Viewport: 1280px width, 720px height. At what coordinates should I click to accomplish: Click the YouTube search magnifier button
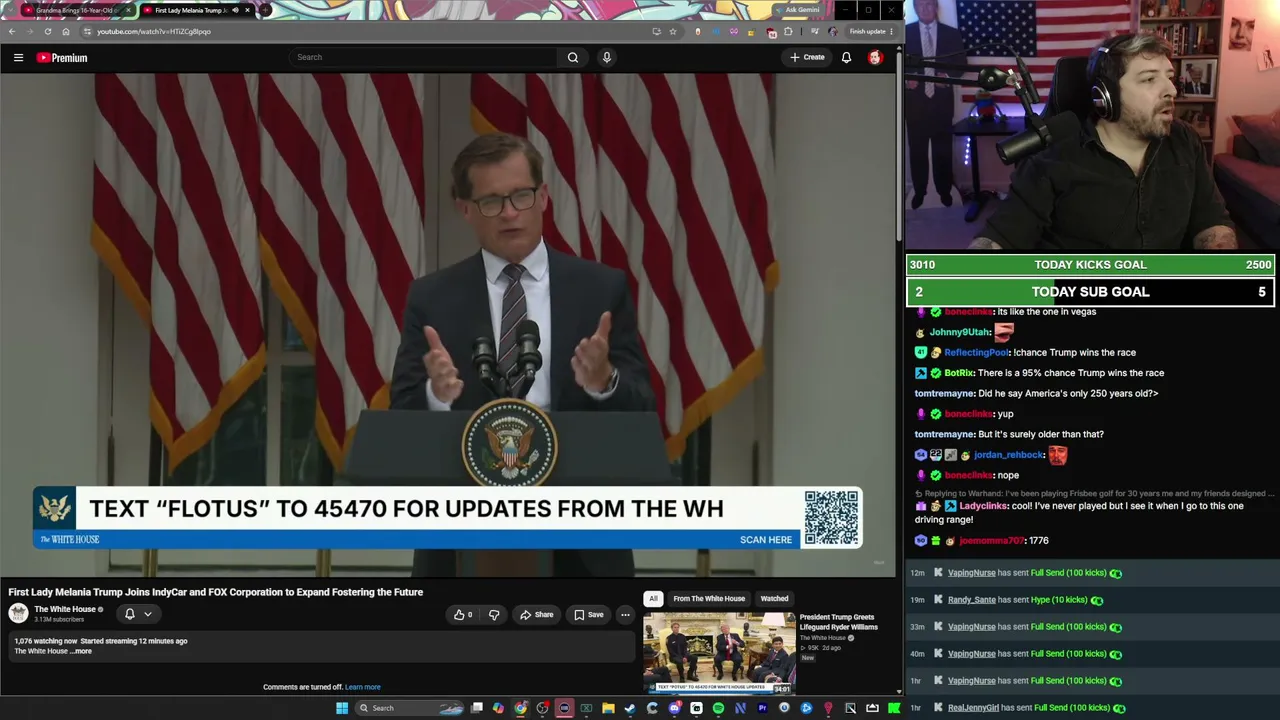573,57
